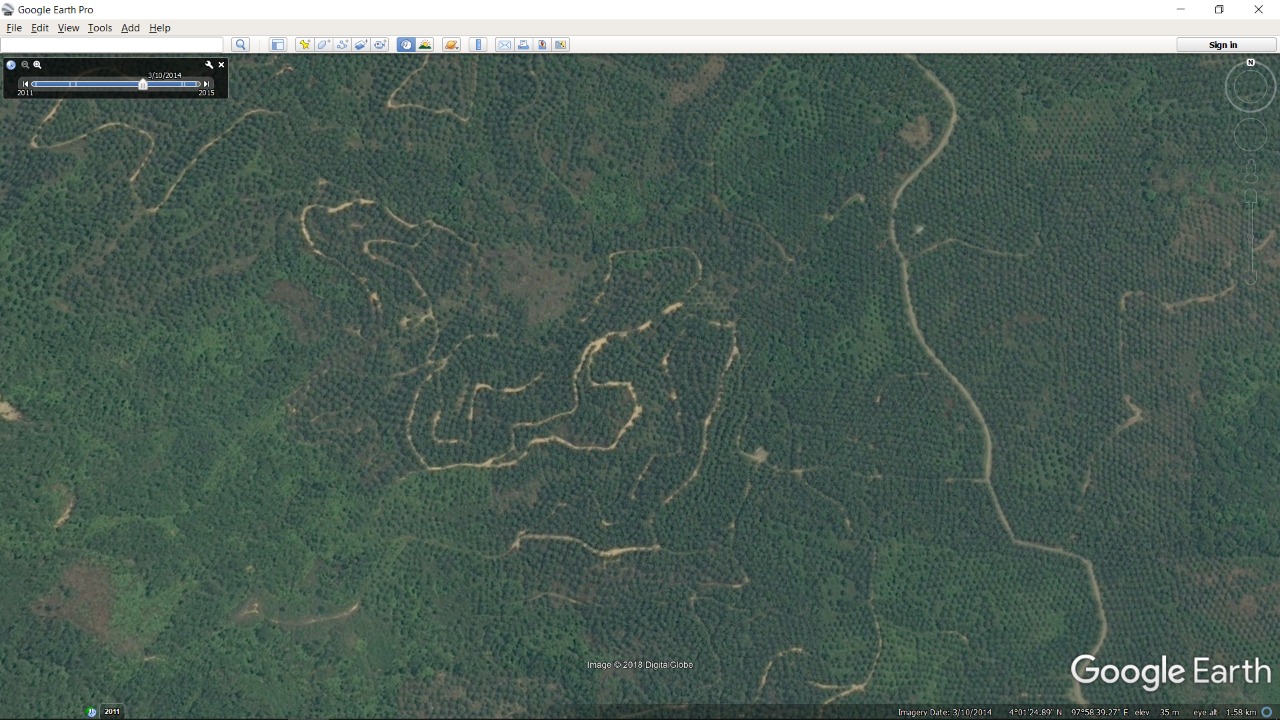Toggle sunlight across the landscape
The image size is (1280, 720).
tap(425, 45)
